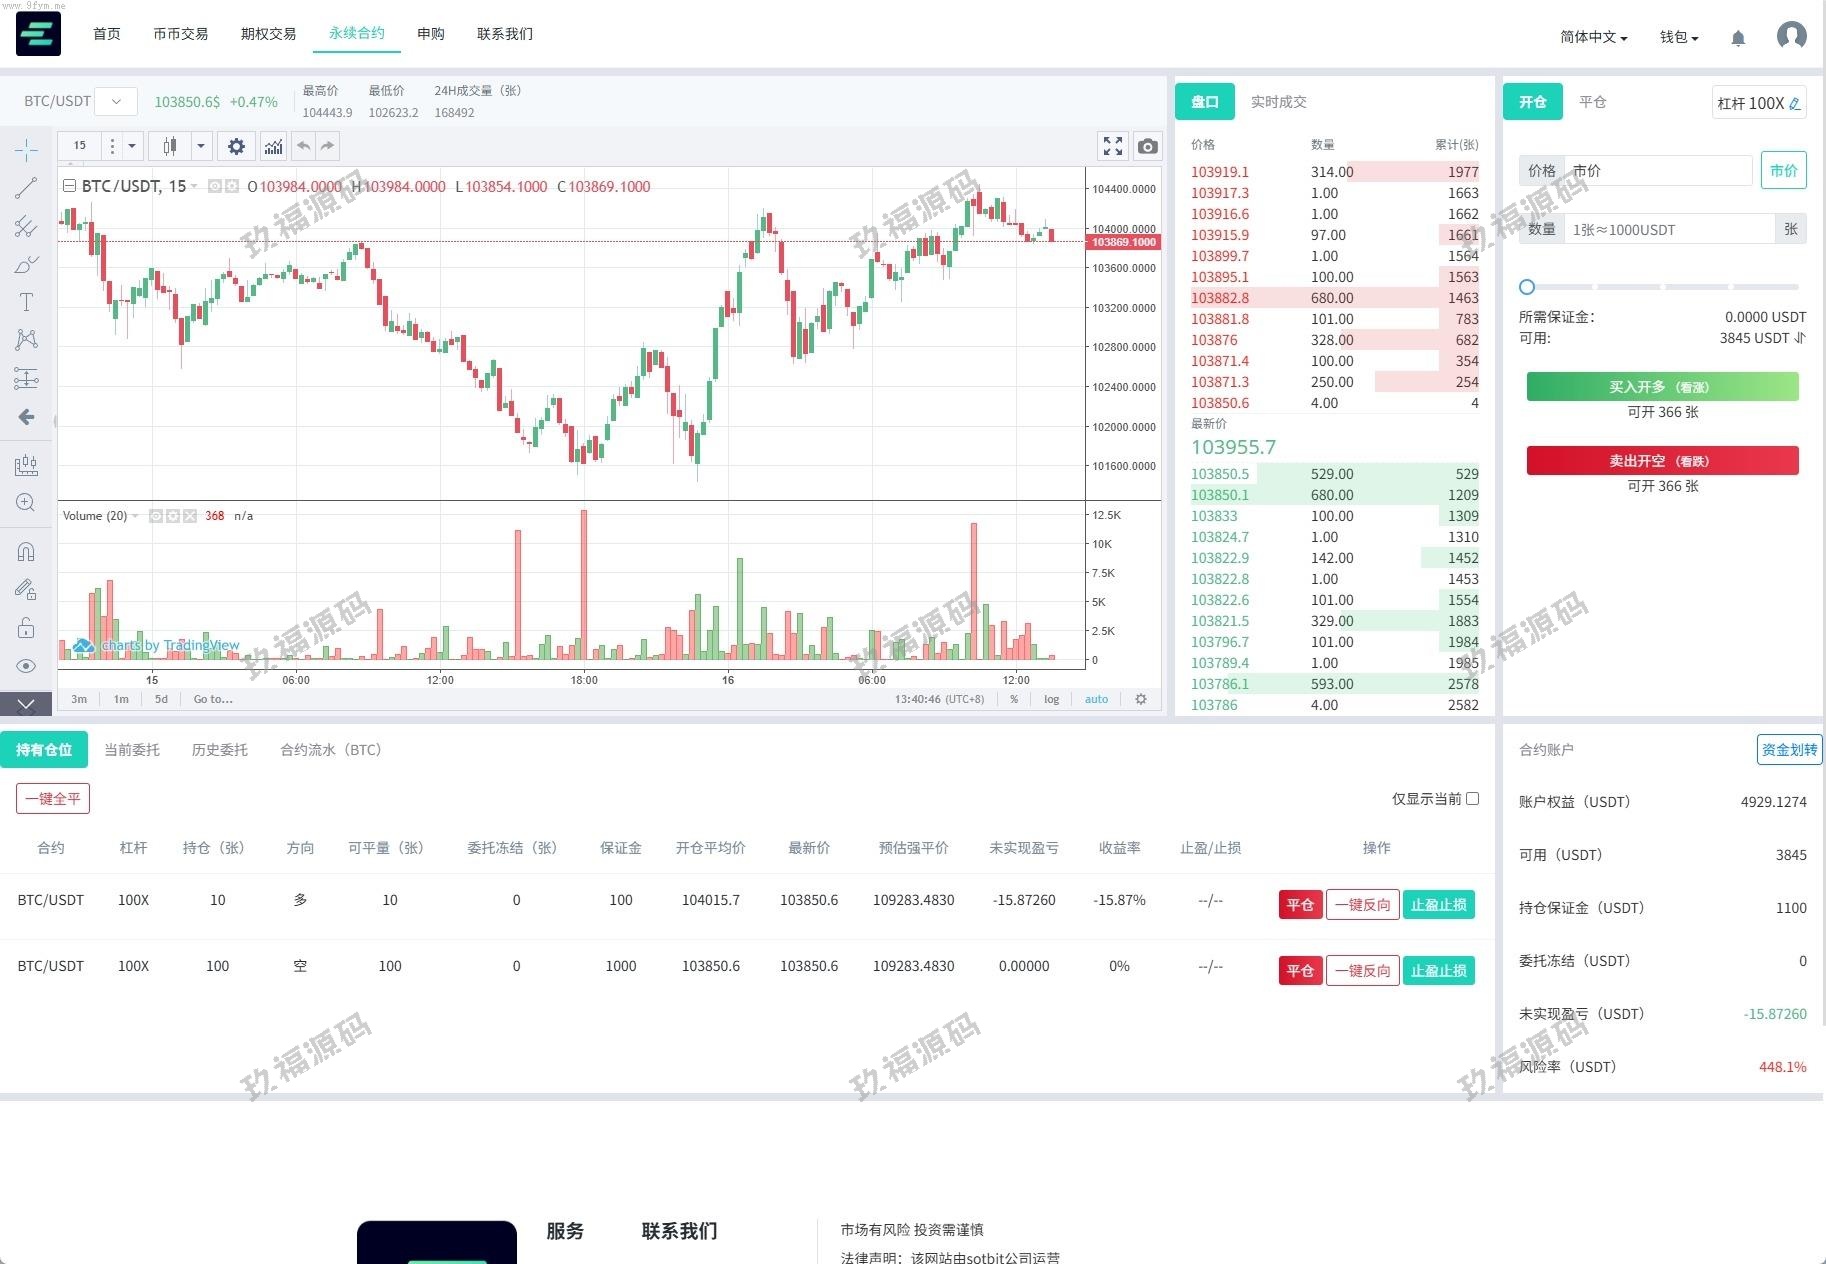Open the indicators panel icon

(x=273, y=146)
